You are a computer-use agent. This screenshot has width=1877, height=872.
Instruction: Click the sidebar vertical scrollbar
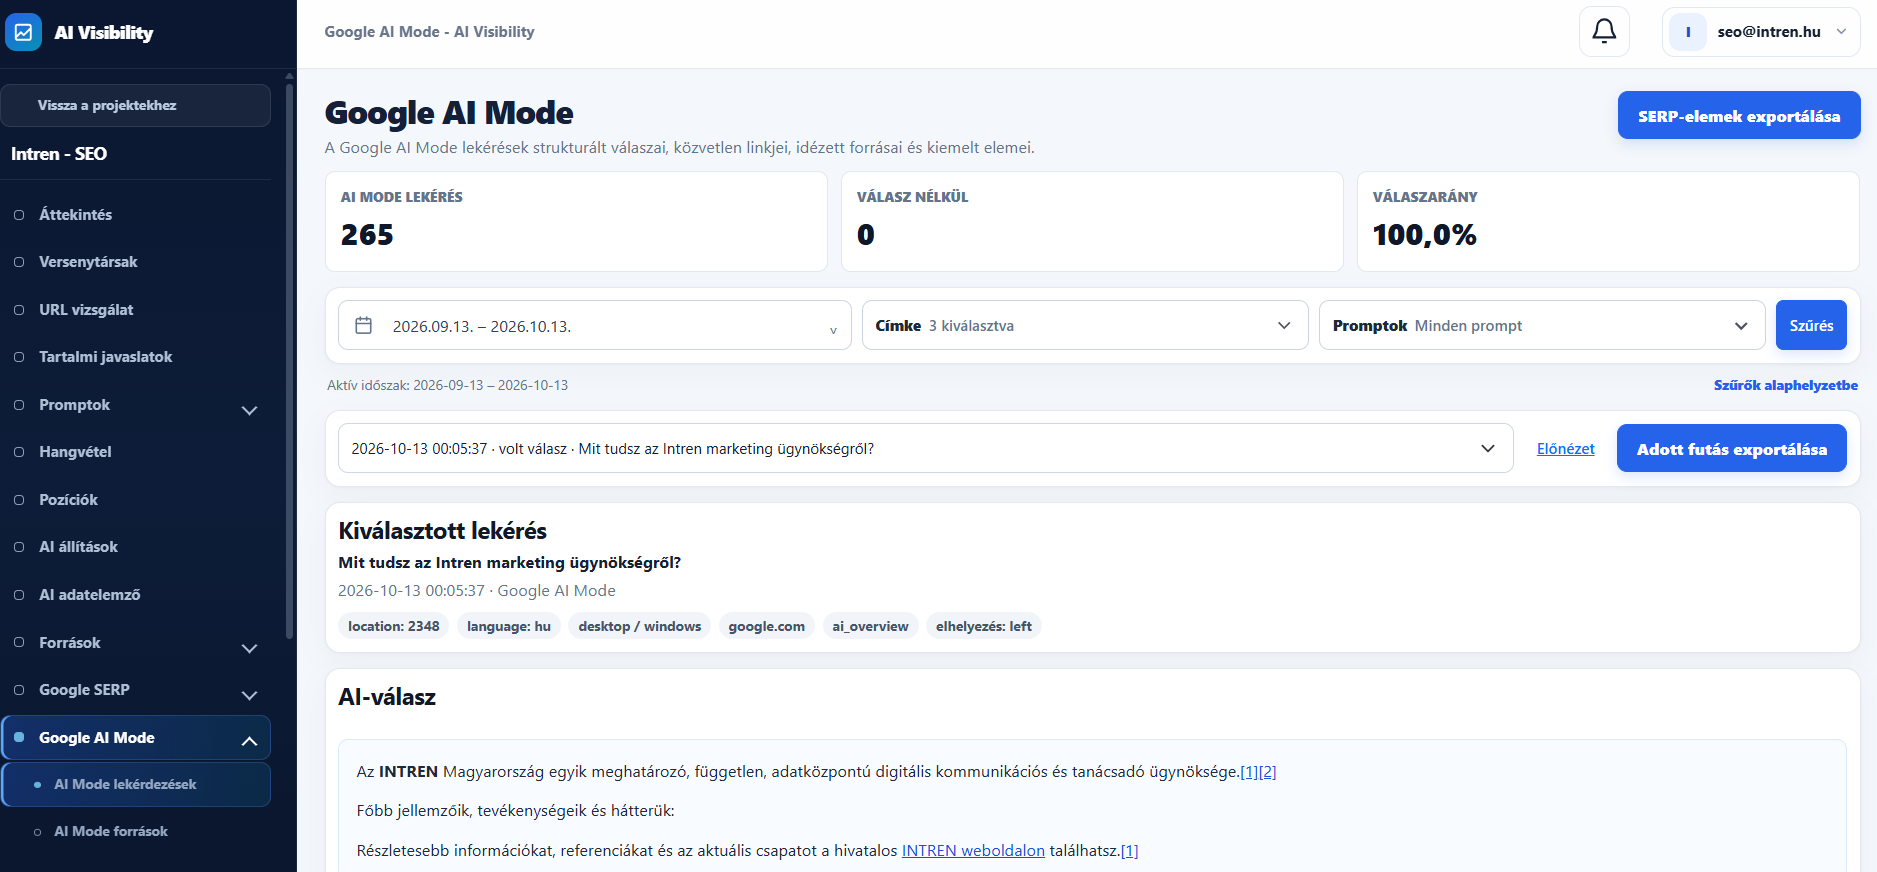(x=289, y=360)
